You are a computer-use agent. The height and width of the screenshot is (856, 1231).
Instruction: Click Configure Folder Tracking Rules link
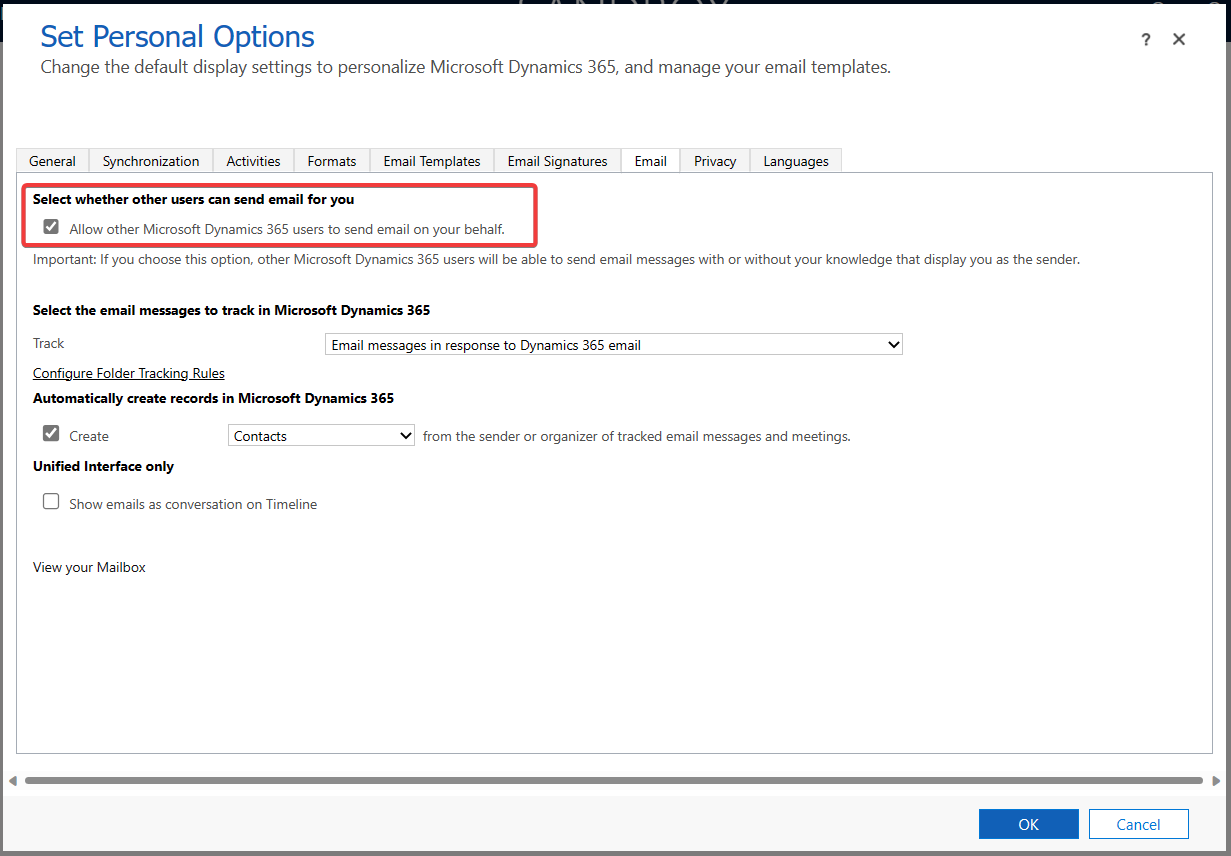coord(129,373)
